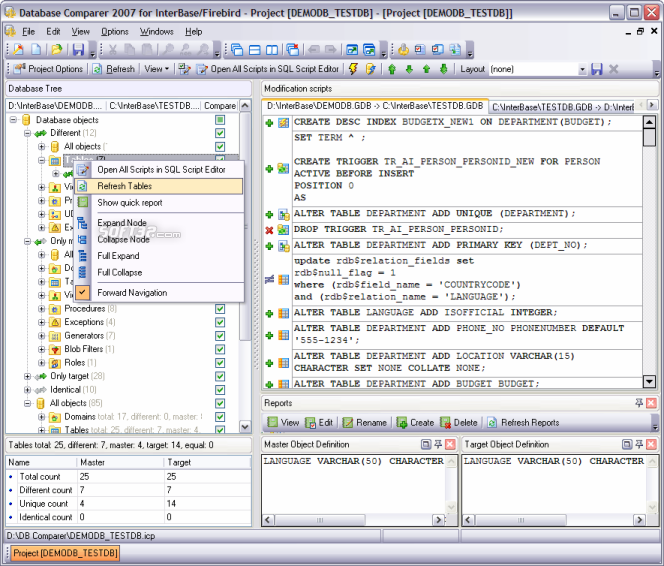This screenshot has width=664, height=566.
Task: Open the File menu
Action: coord(28,32)
